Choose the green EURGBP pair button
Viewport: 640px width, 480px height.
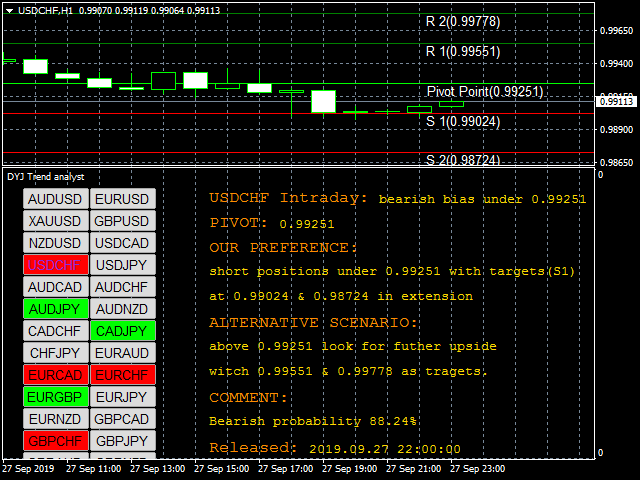click(56, 397)
